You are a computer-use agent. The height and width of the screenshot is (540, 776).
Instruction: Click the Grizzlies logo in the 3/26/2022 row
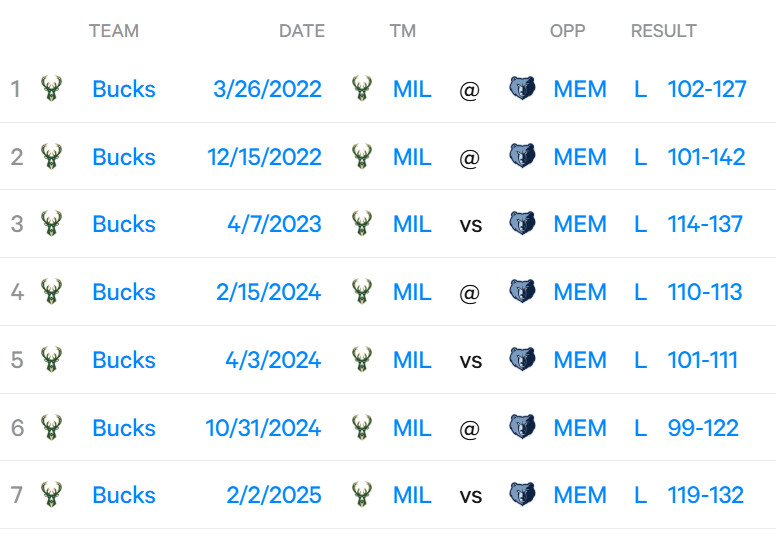(522, 89)
